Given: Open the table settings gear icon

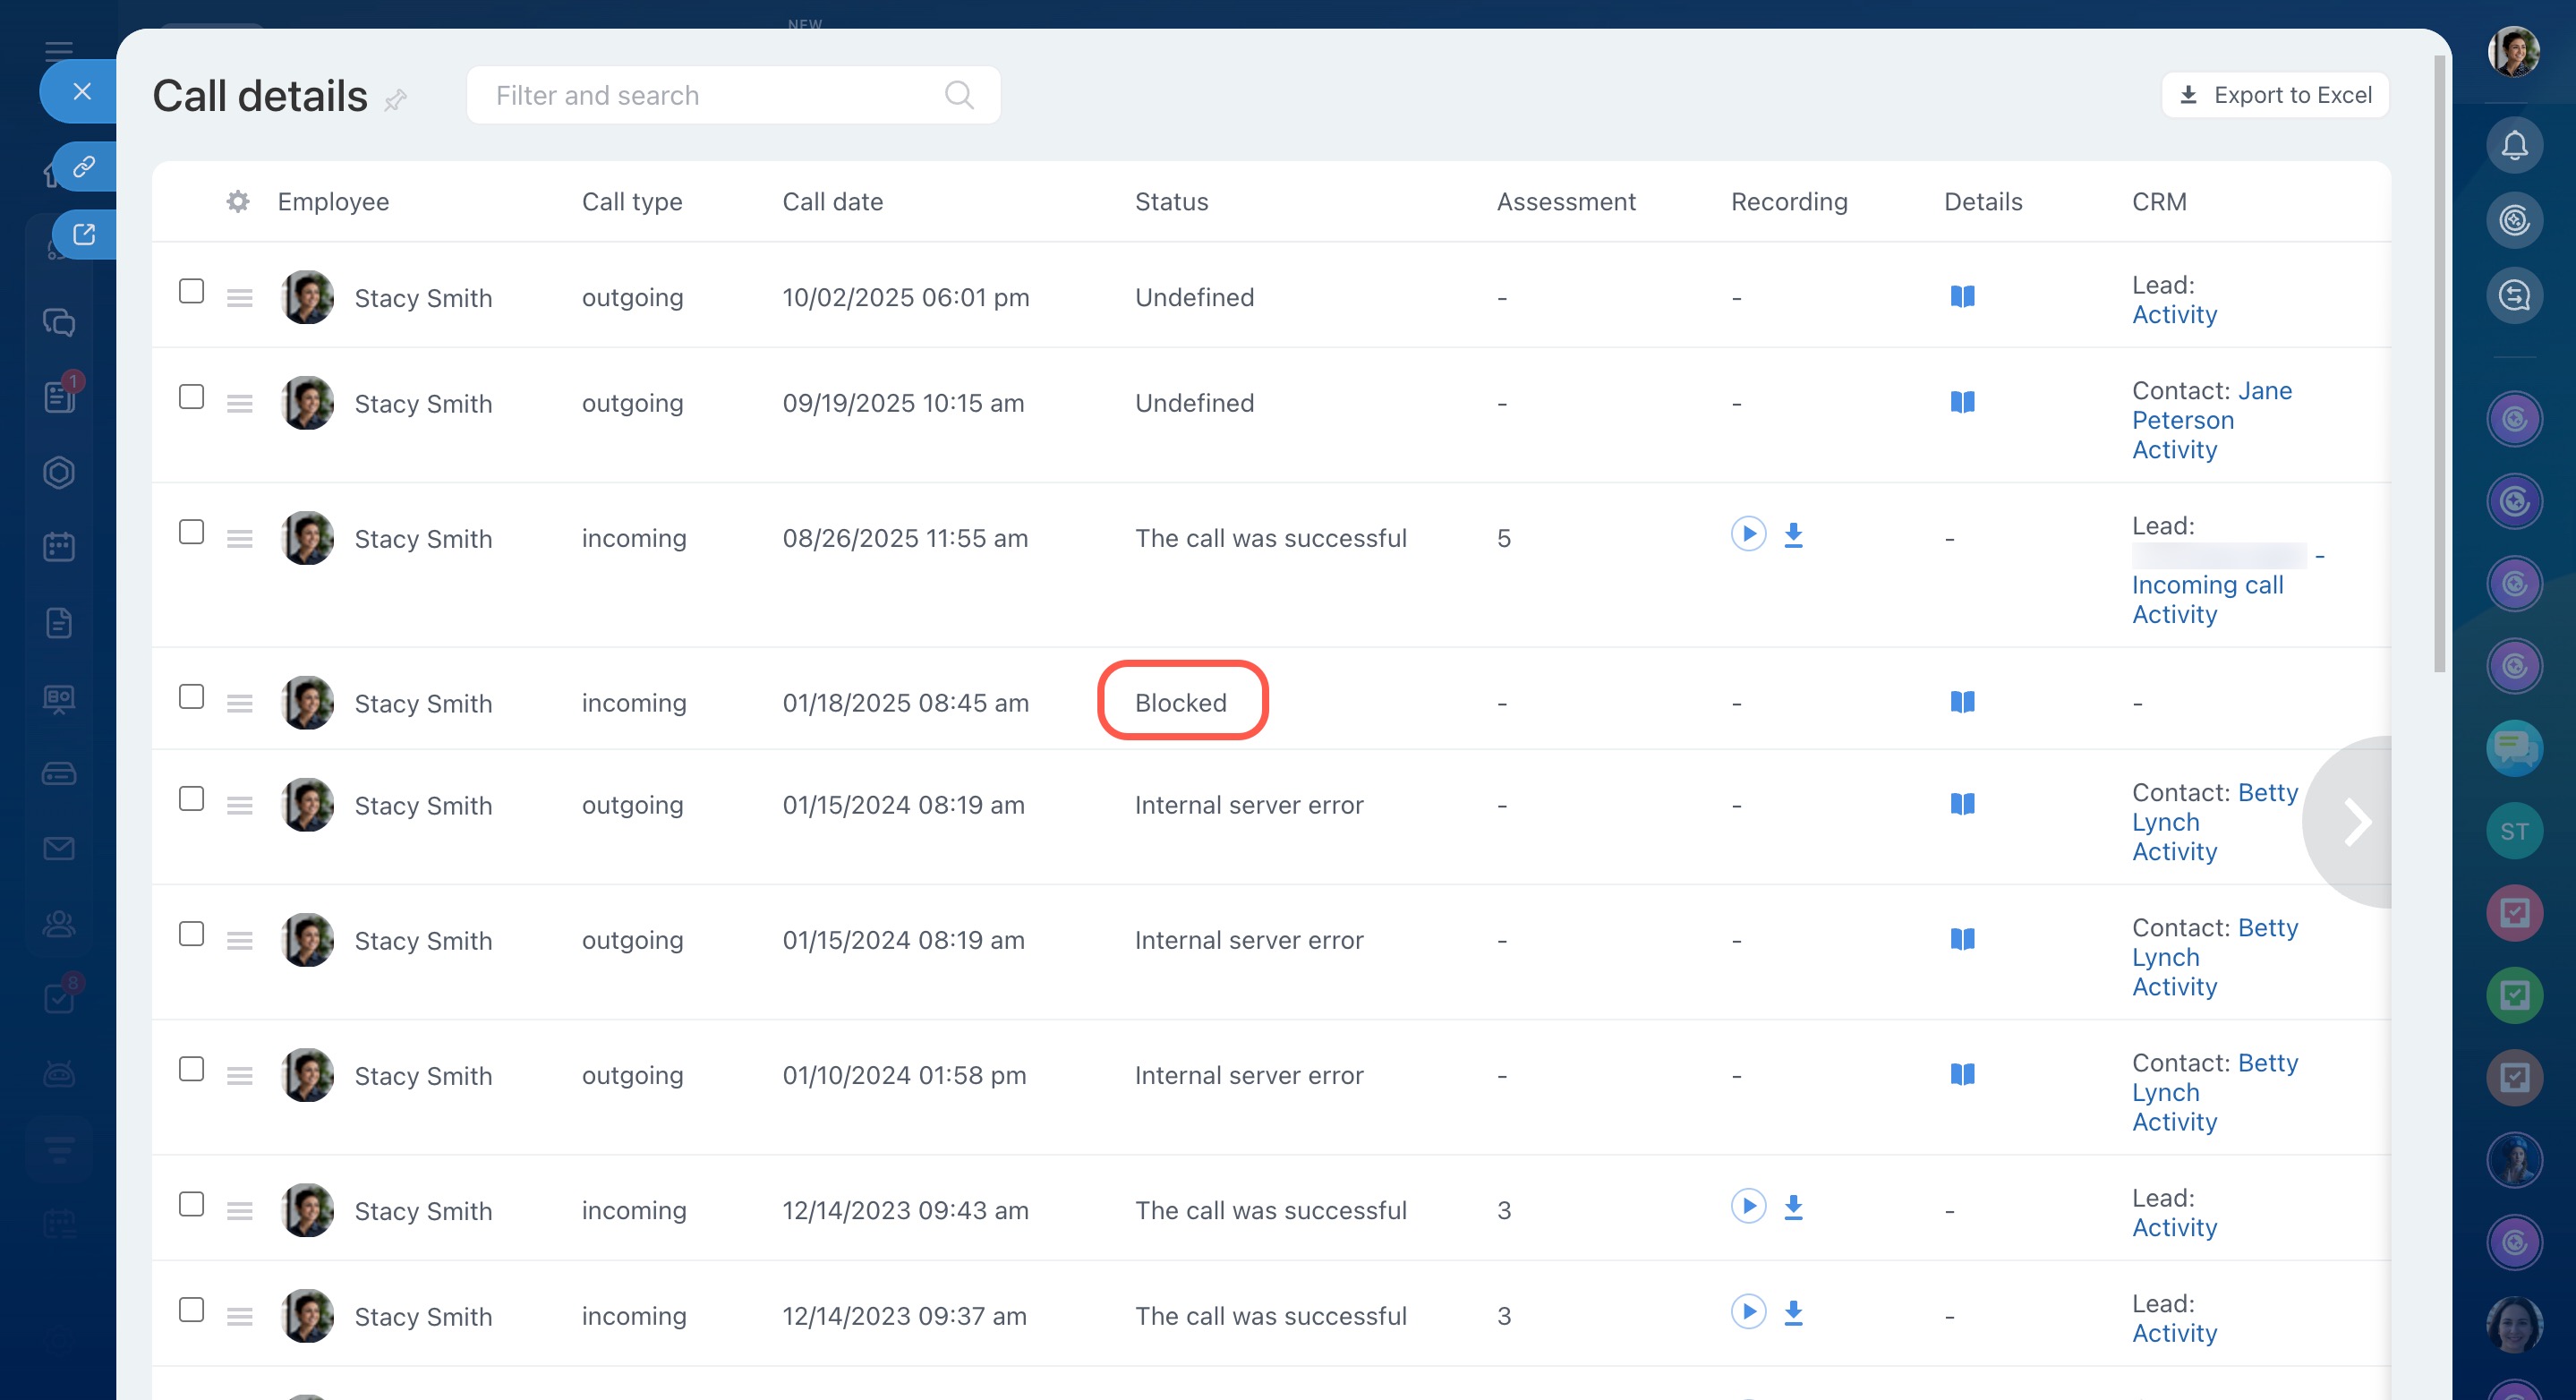Looking at the screenshot, I should coord(237,202).
